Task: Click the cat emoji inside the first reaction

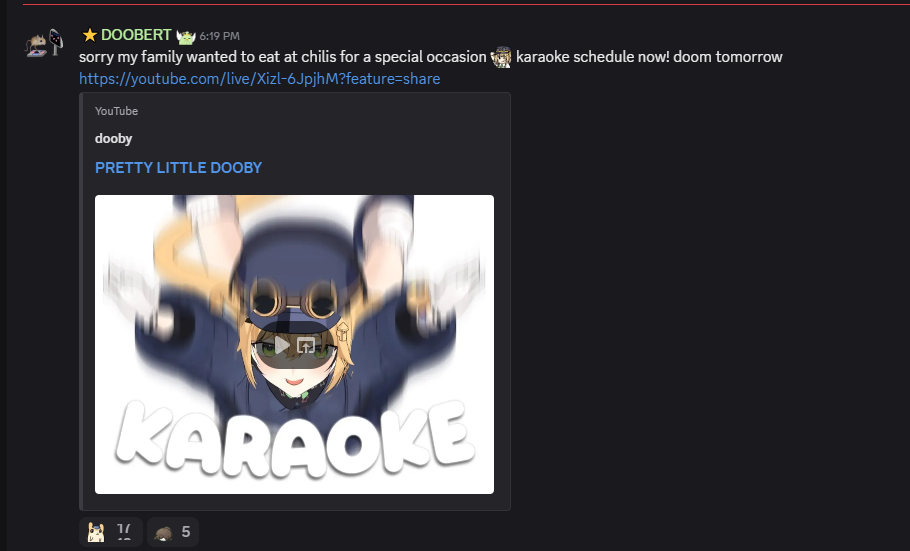Action: tap(96, 532)
